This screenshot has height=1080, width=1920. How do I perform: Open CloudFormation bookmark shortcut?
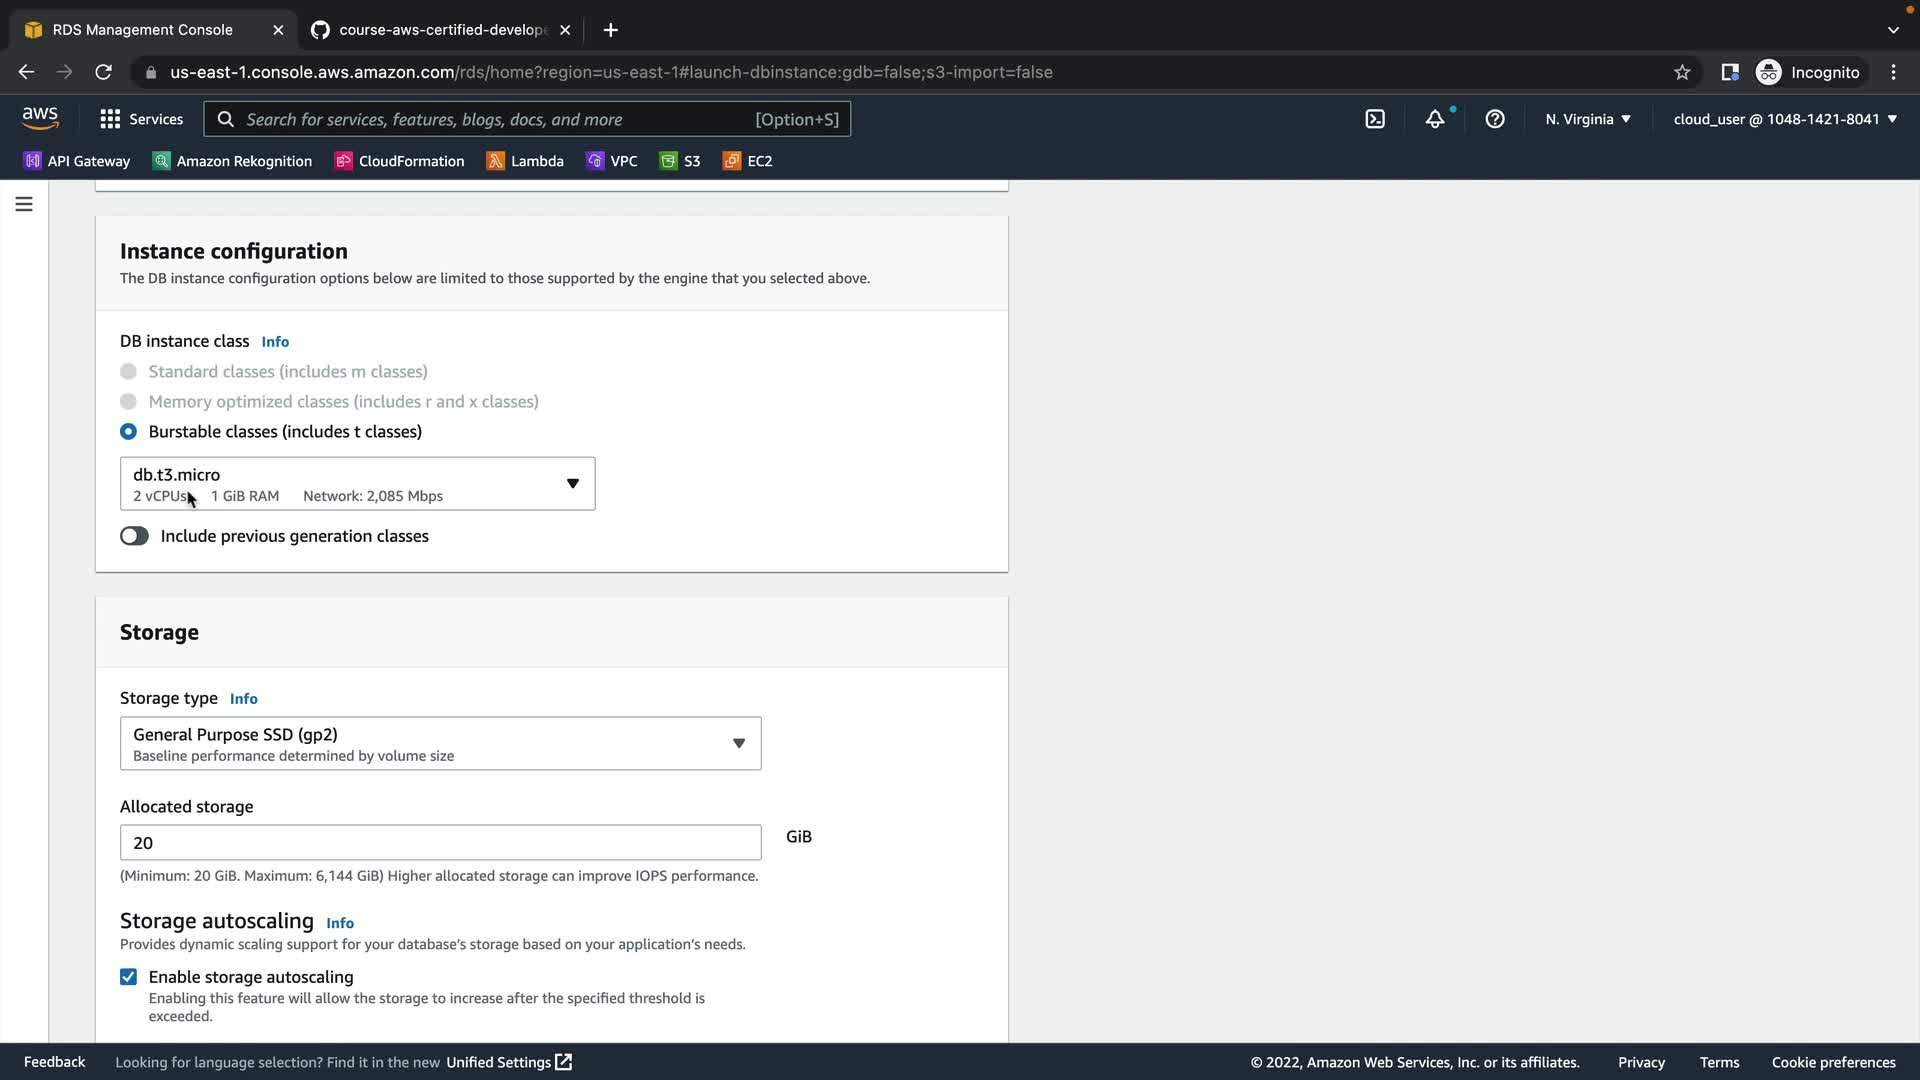[x=400, y=161]
